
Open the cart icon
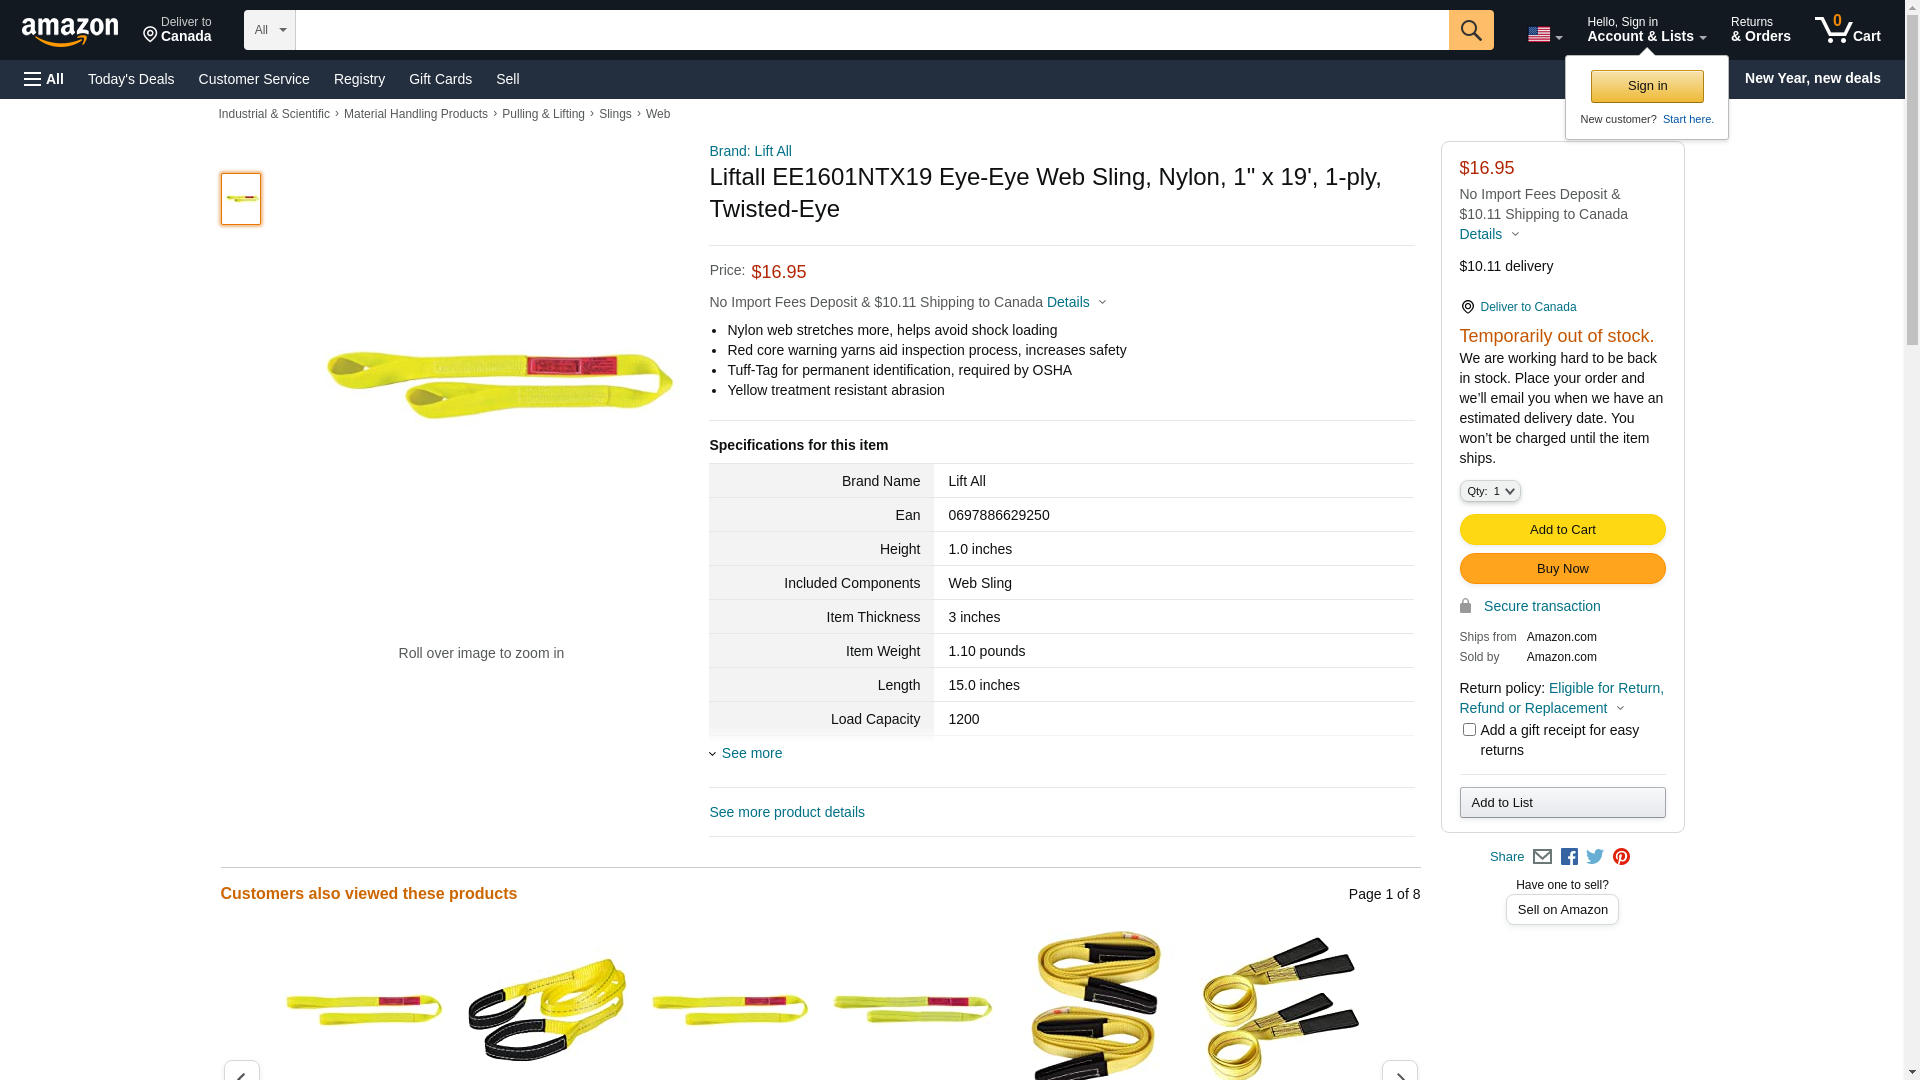click(1848, 30)
